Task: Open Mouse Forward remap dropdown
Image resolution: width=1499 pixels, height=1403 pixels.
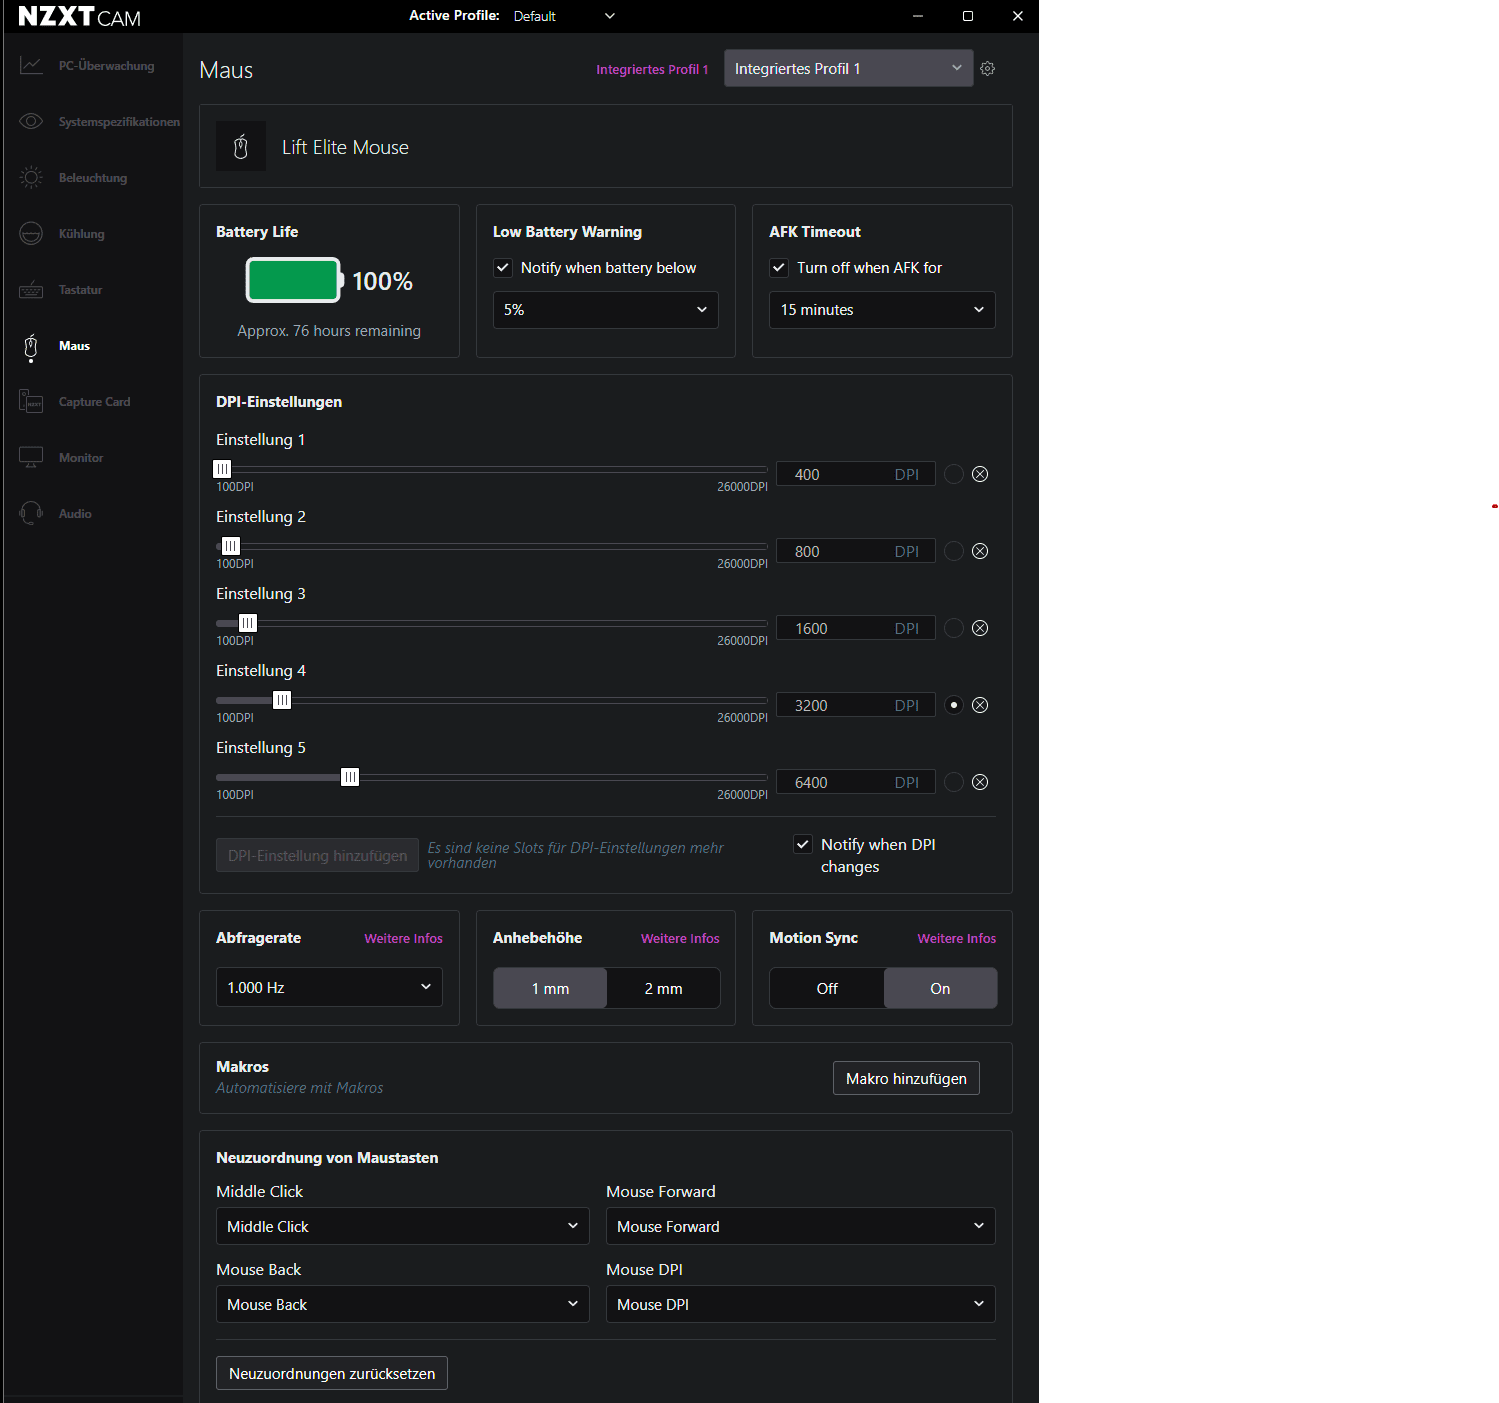Action: [x=800, y=1226]
